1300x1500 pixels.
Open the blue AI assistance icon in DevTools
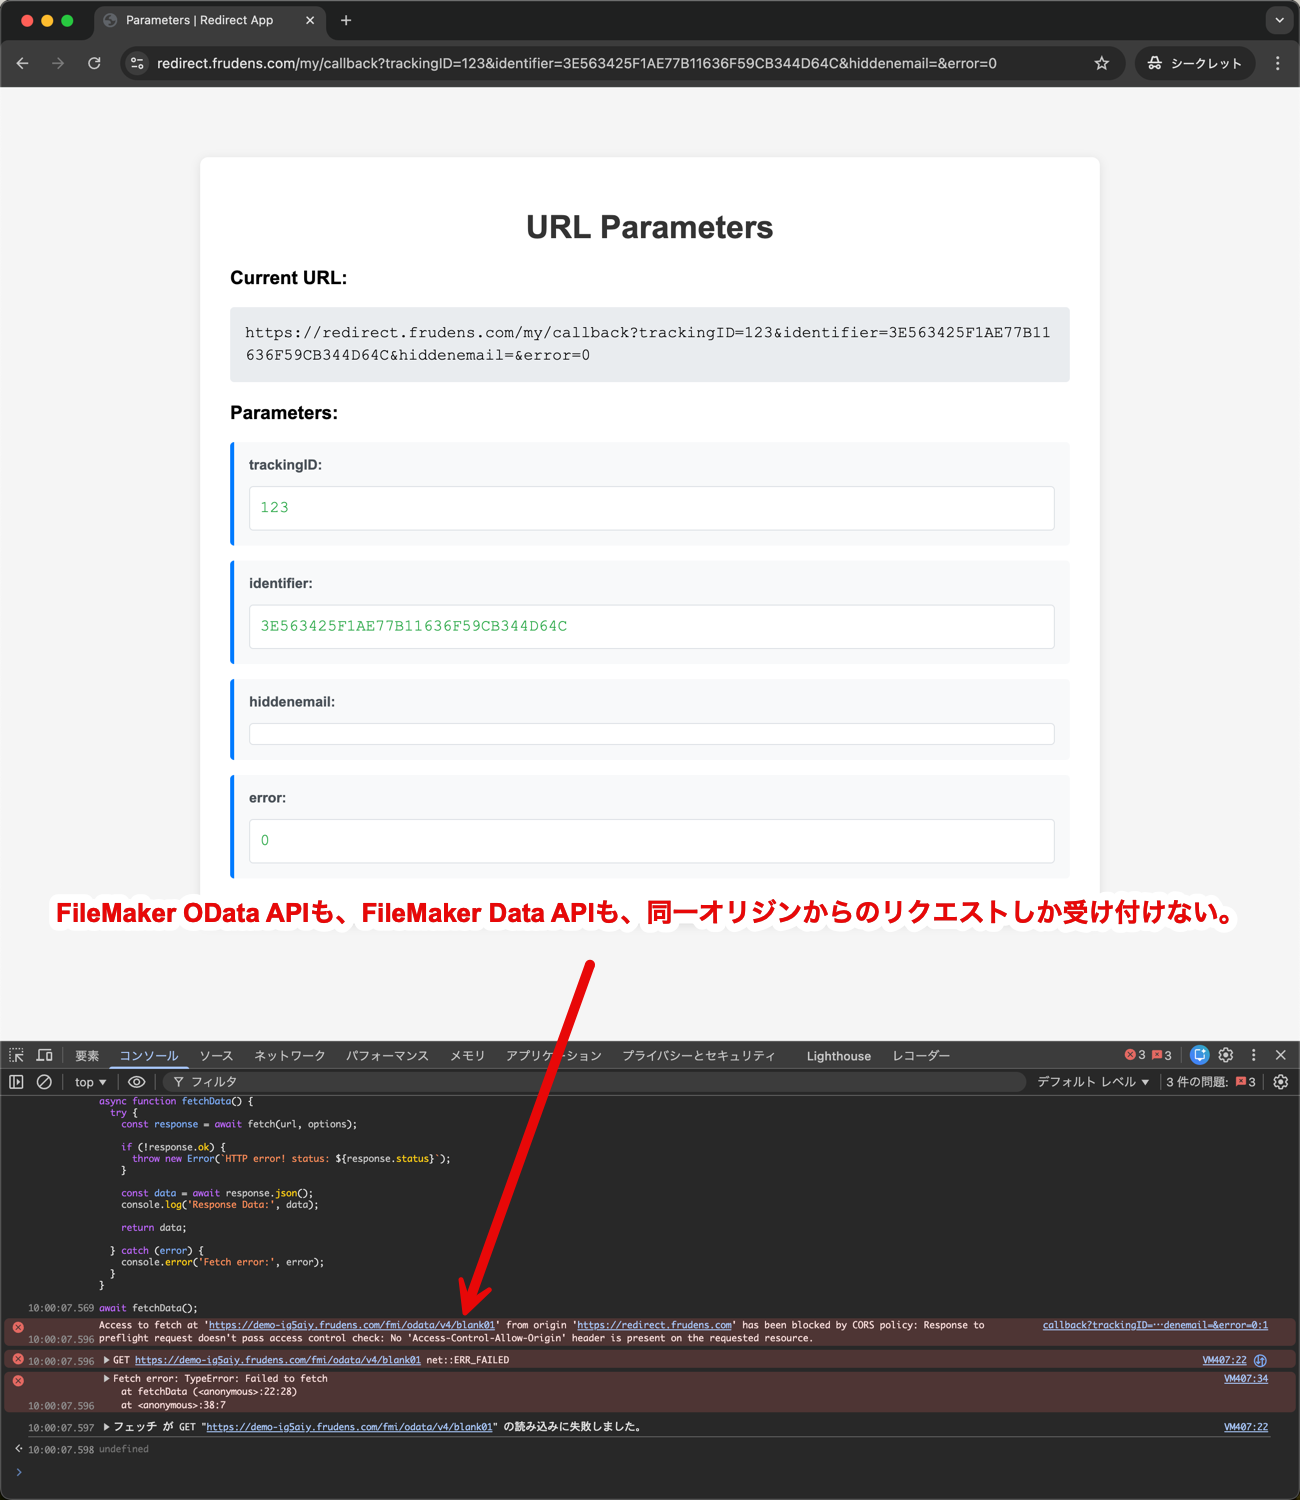coord(1200,1055)
